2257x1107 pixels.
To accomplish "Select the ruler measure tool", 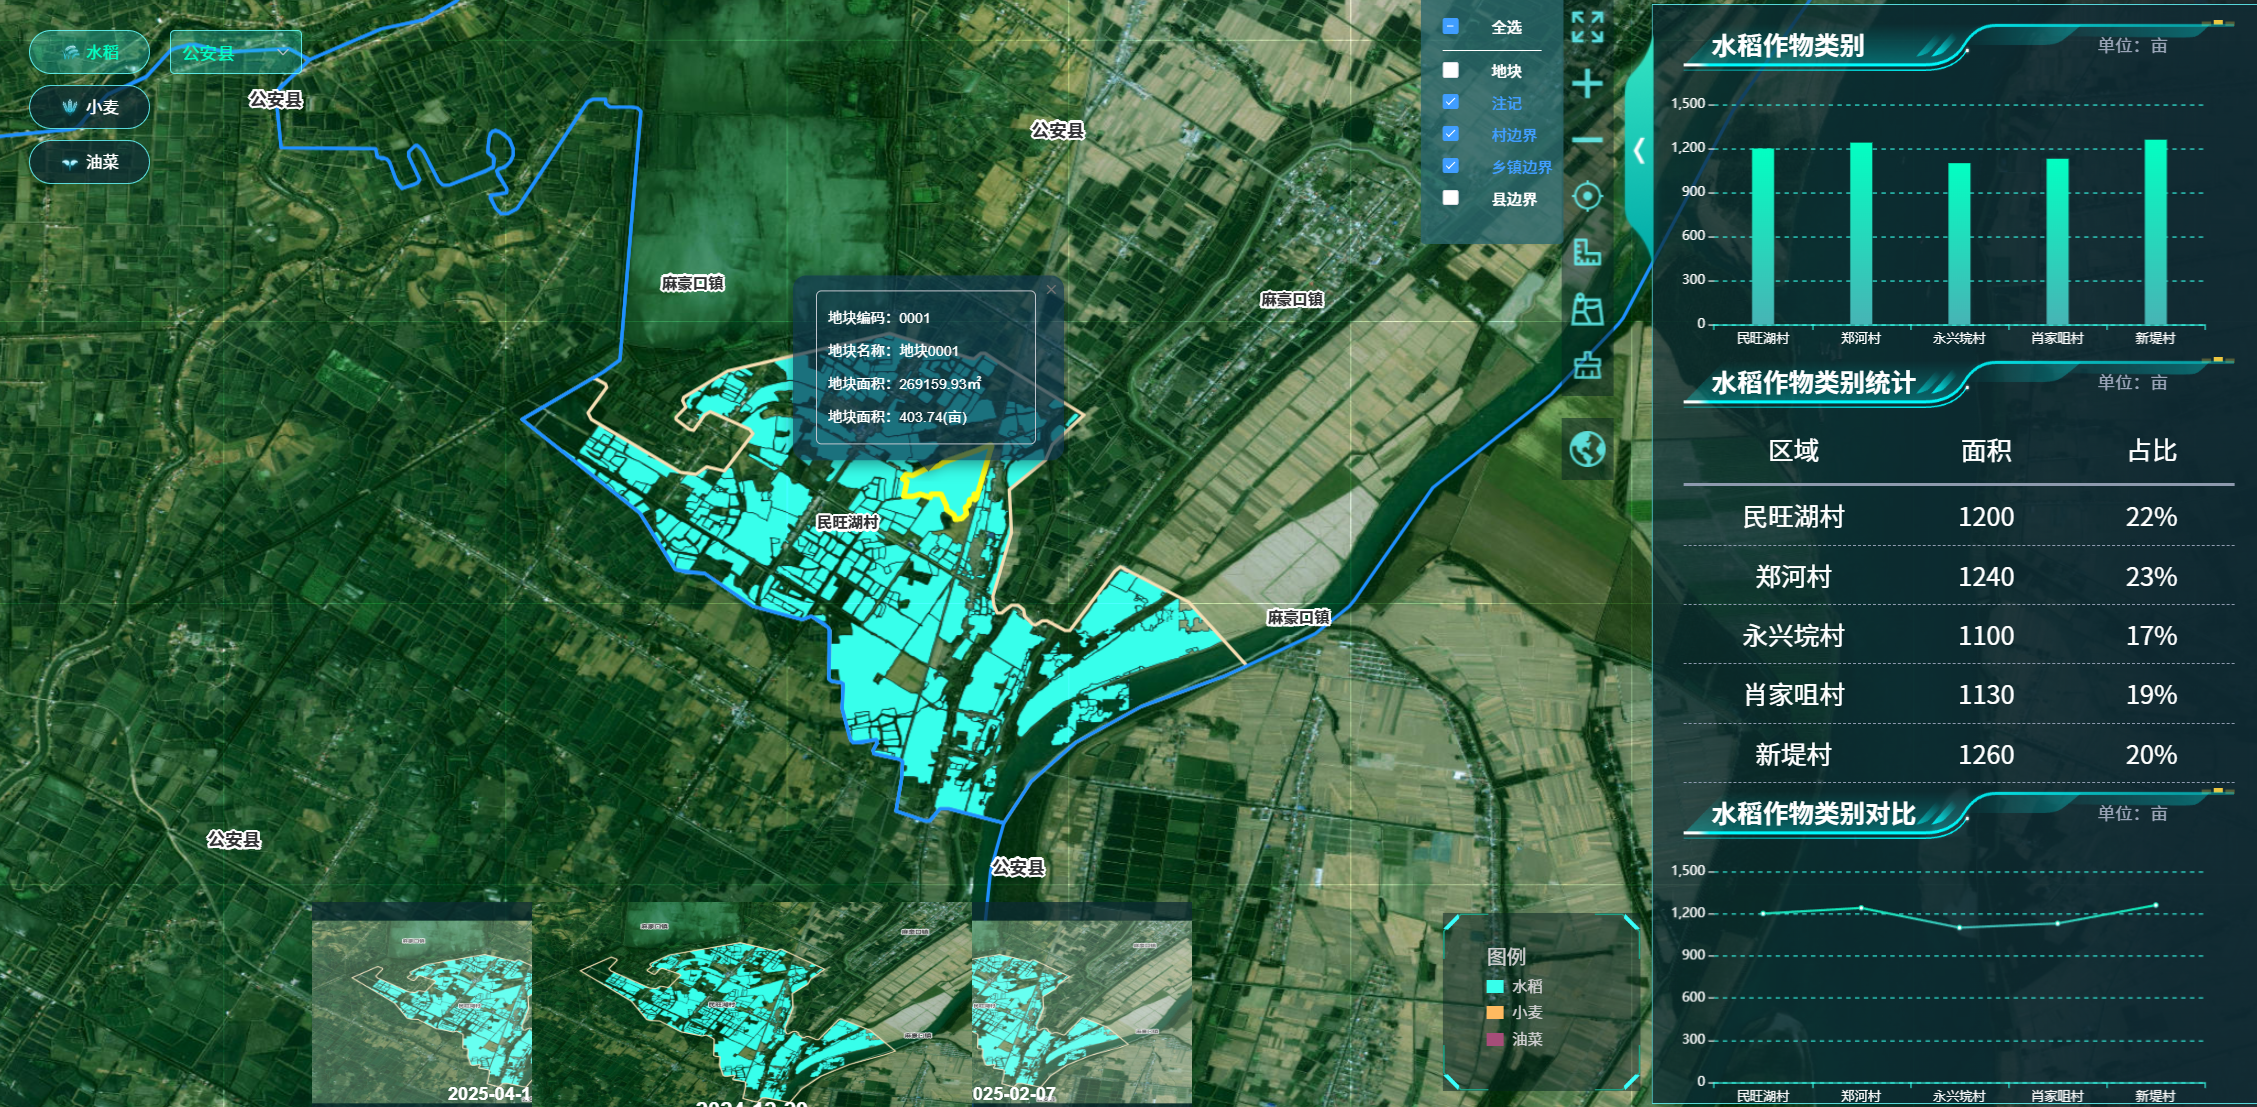I will click(1587, 252).
